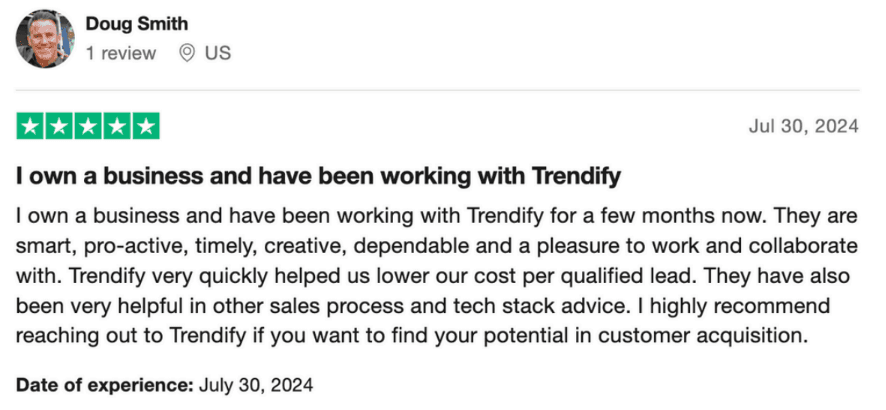
Task: Click the 'July 30, 2024' experience date
Action: (256, 386)
